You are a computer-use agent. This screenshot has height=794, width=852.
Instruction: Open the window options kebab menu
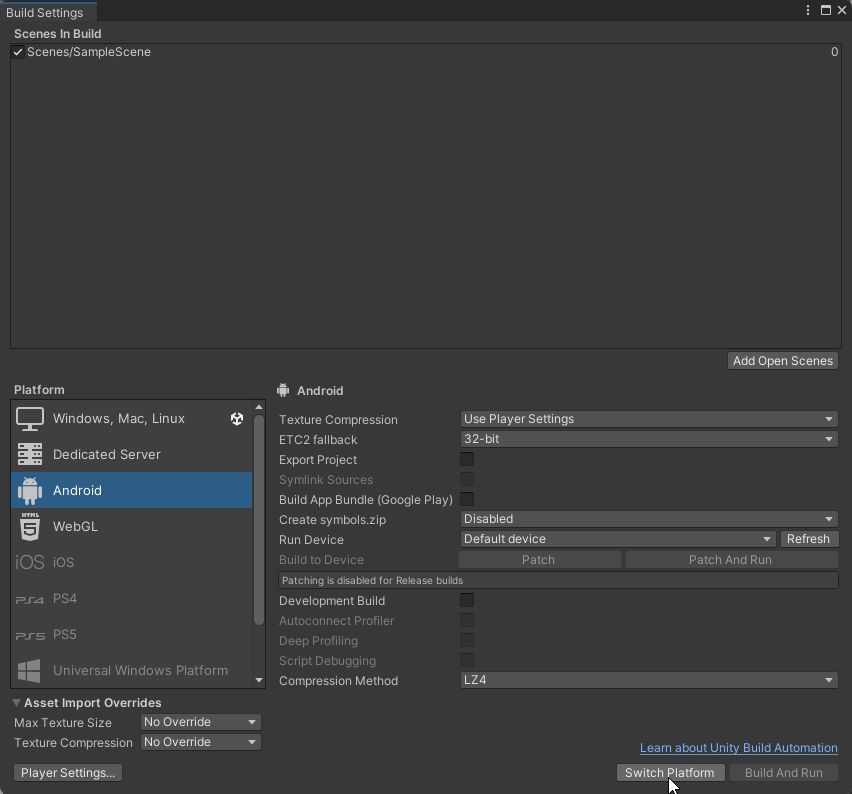click(808, 10)
